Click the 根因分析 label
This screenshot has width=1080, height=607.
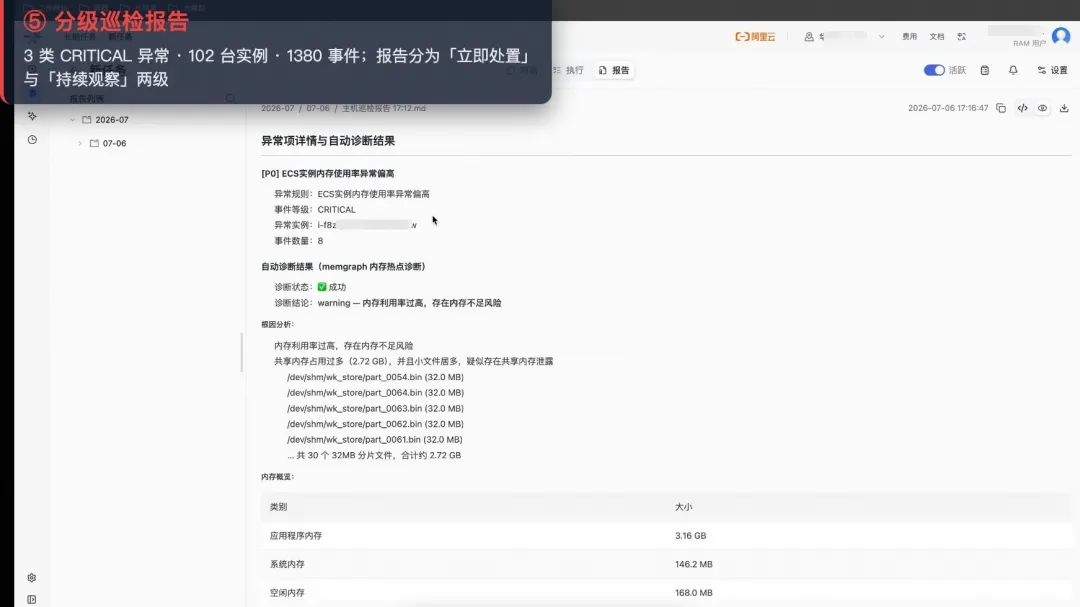coord(278,325)
